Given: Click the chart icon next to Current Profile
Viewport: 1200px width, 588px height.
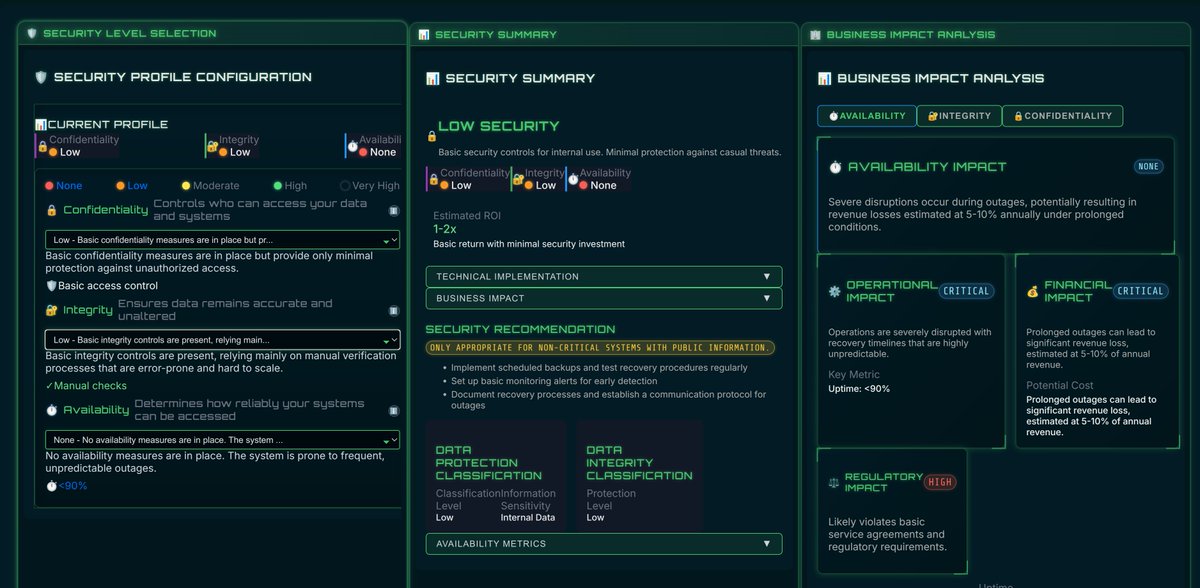Looking at the screenshot, I should coord(40,125).
